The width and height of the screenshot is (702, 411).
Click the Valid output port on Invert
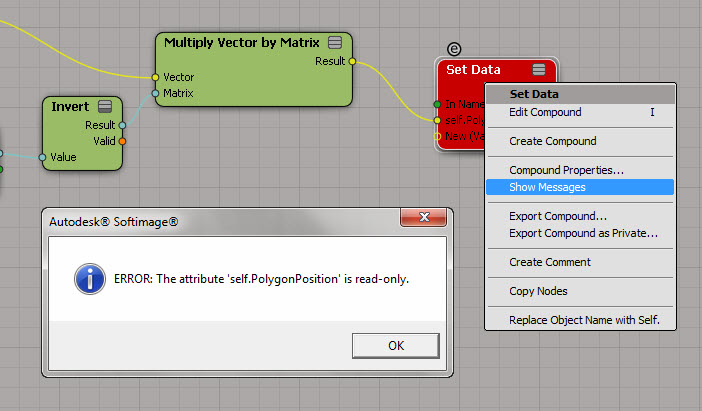[x=122, y=141]
